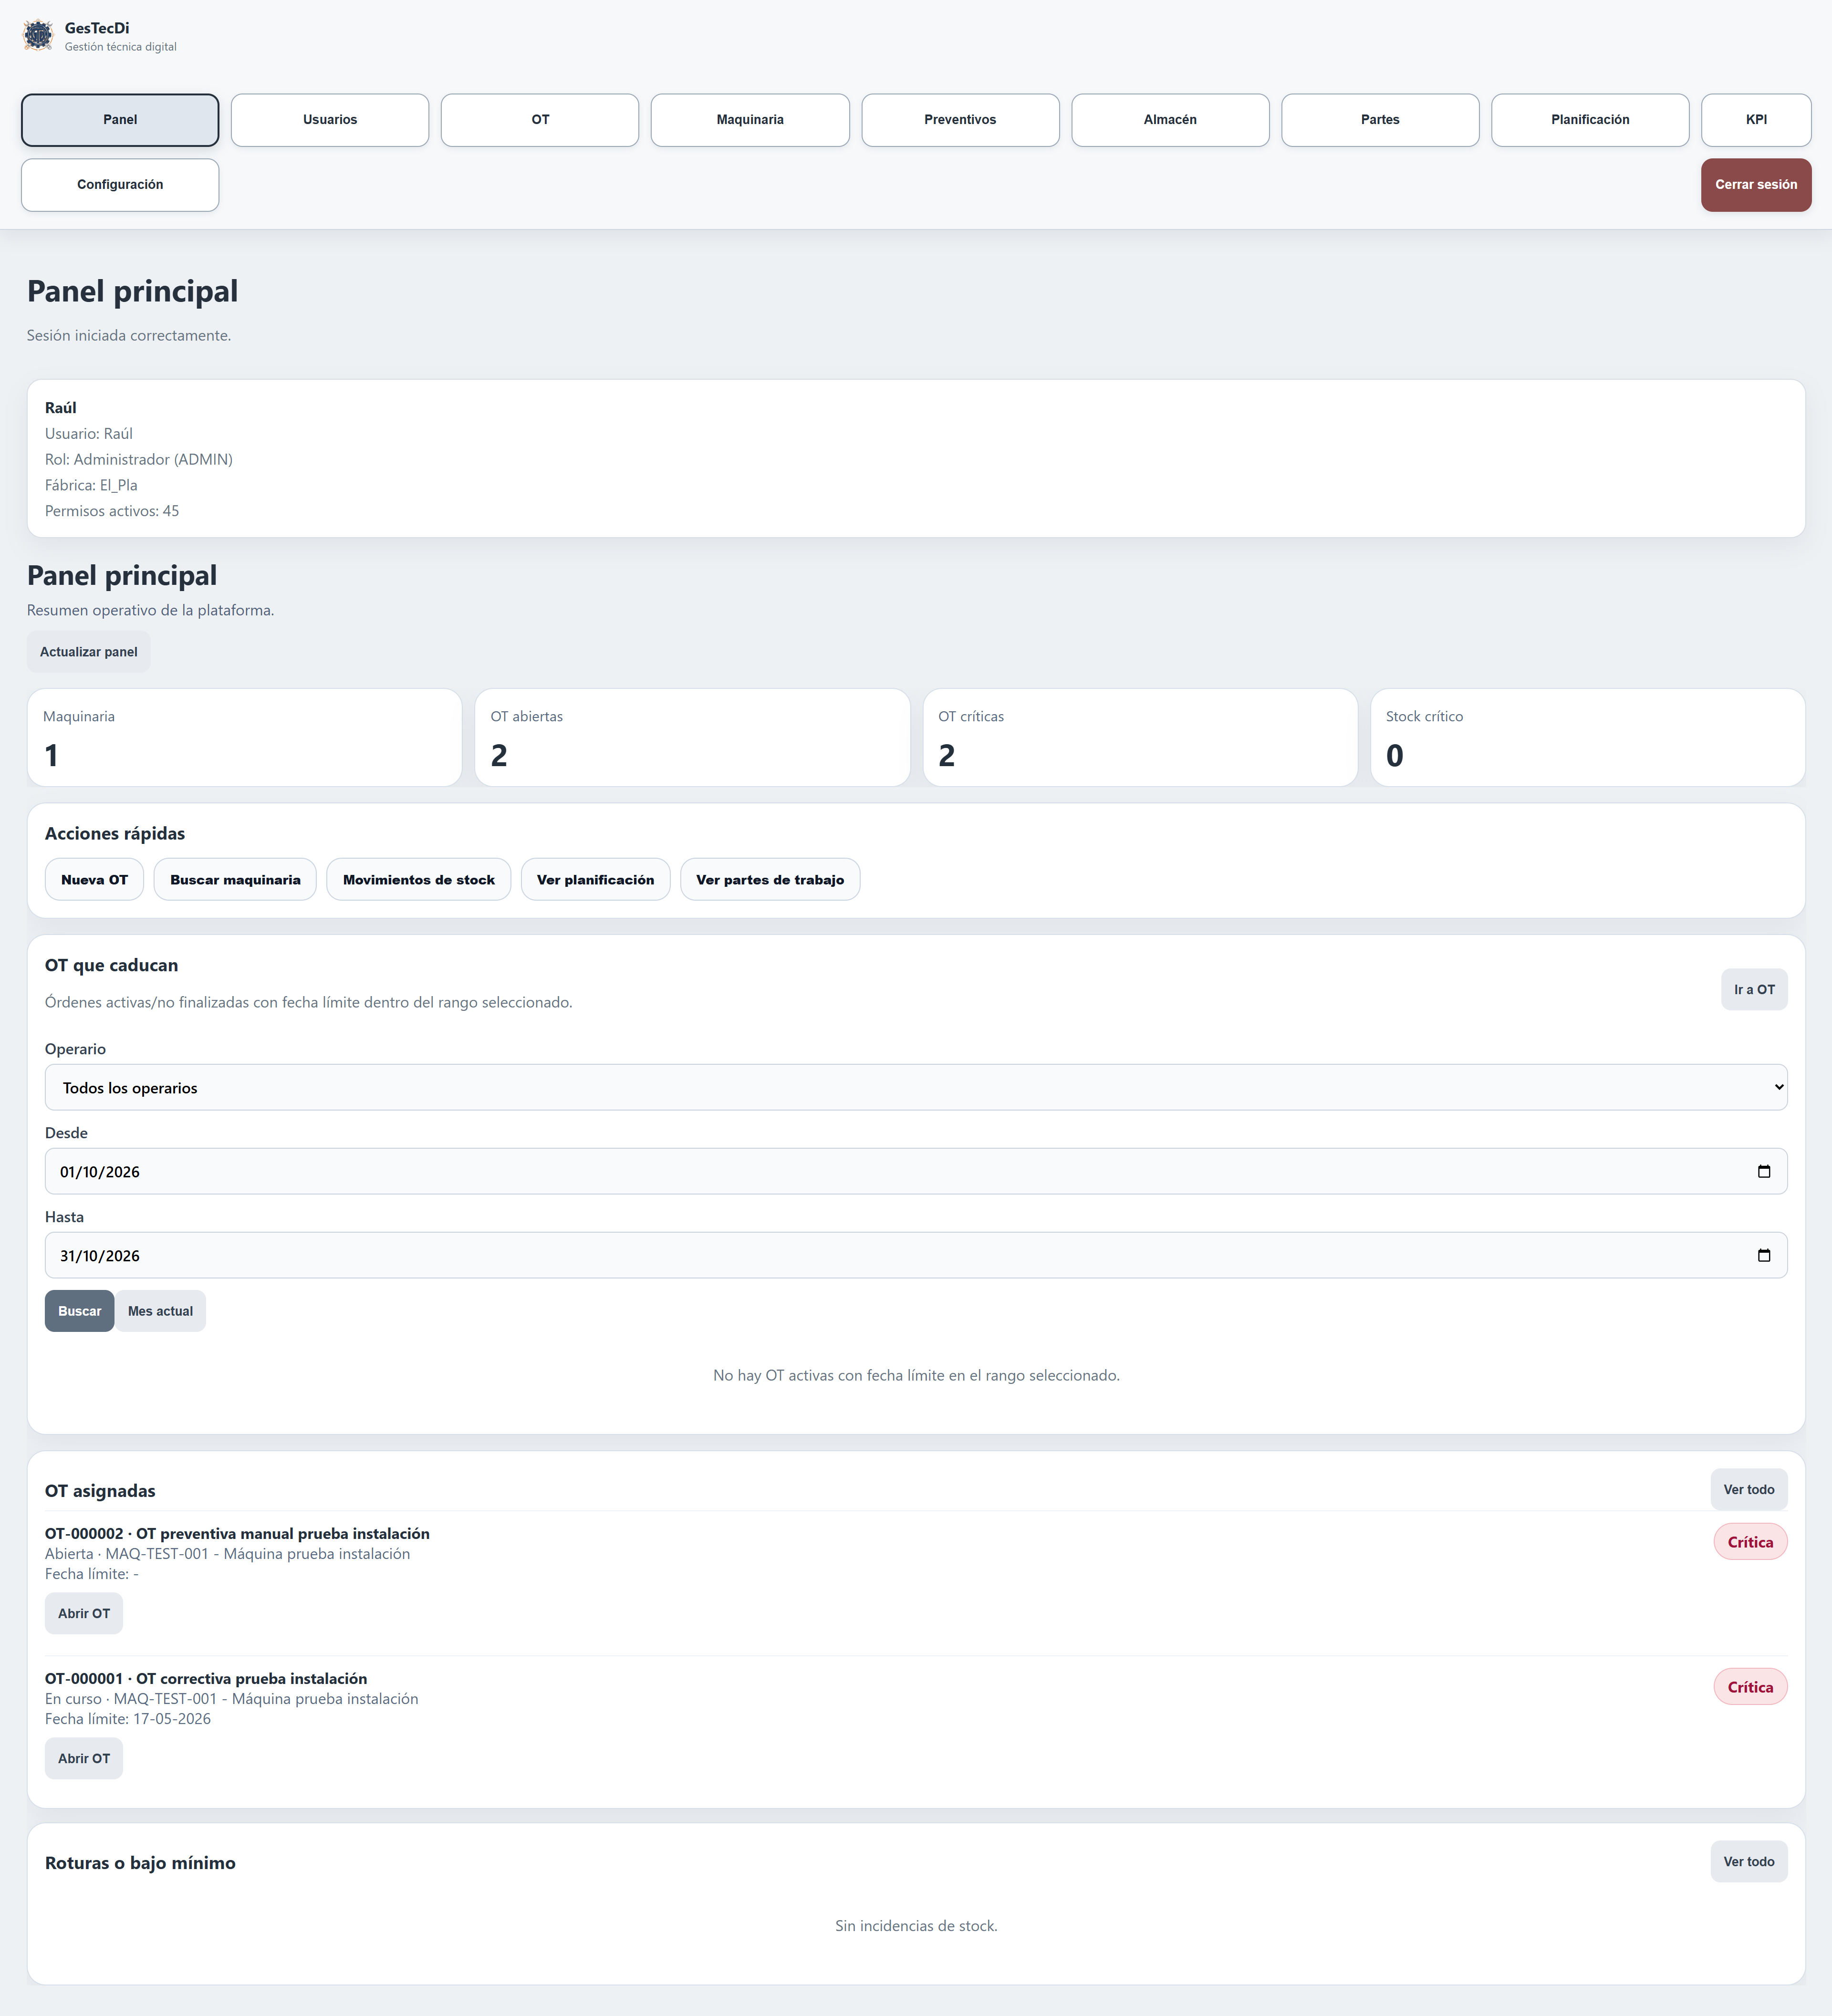Click 'Permisos activos: 45' text
The height and width of the screenshot is (2016, 1832).
point(112,511)
